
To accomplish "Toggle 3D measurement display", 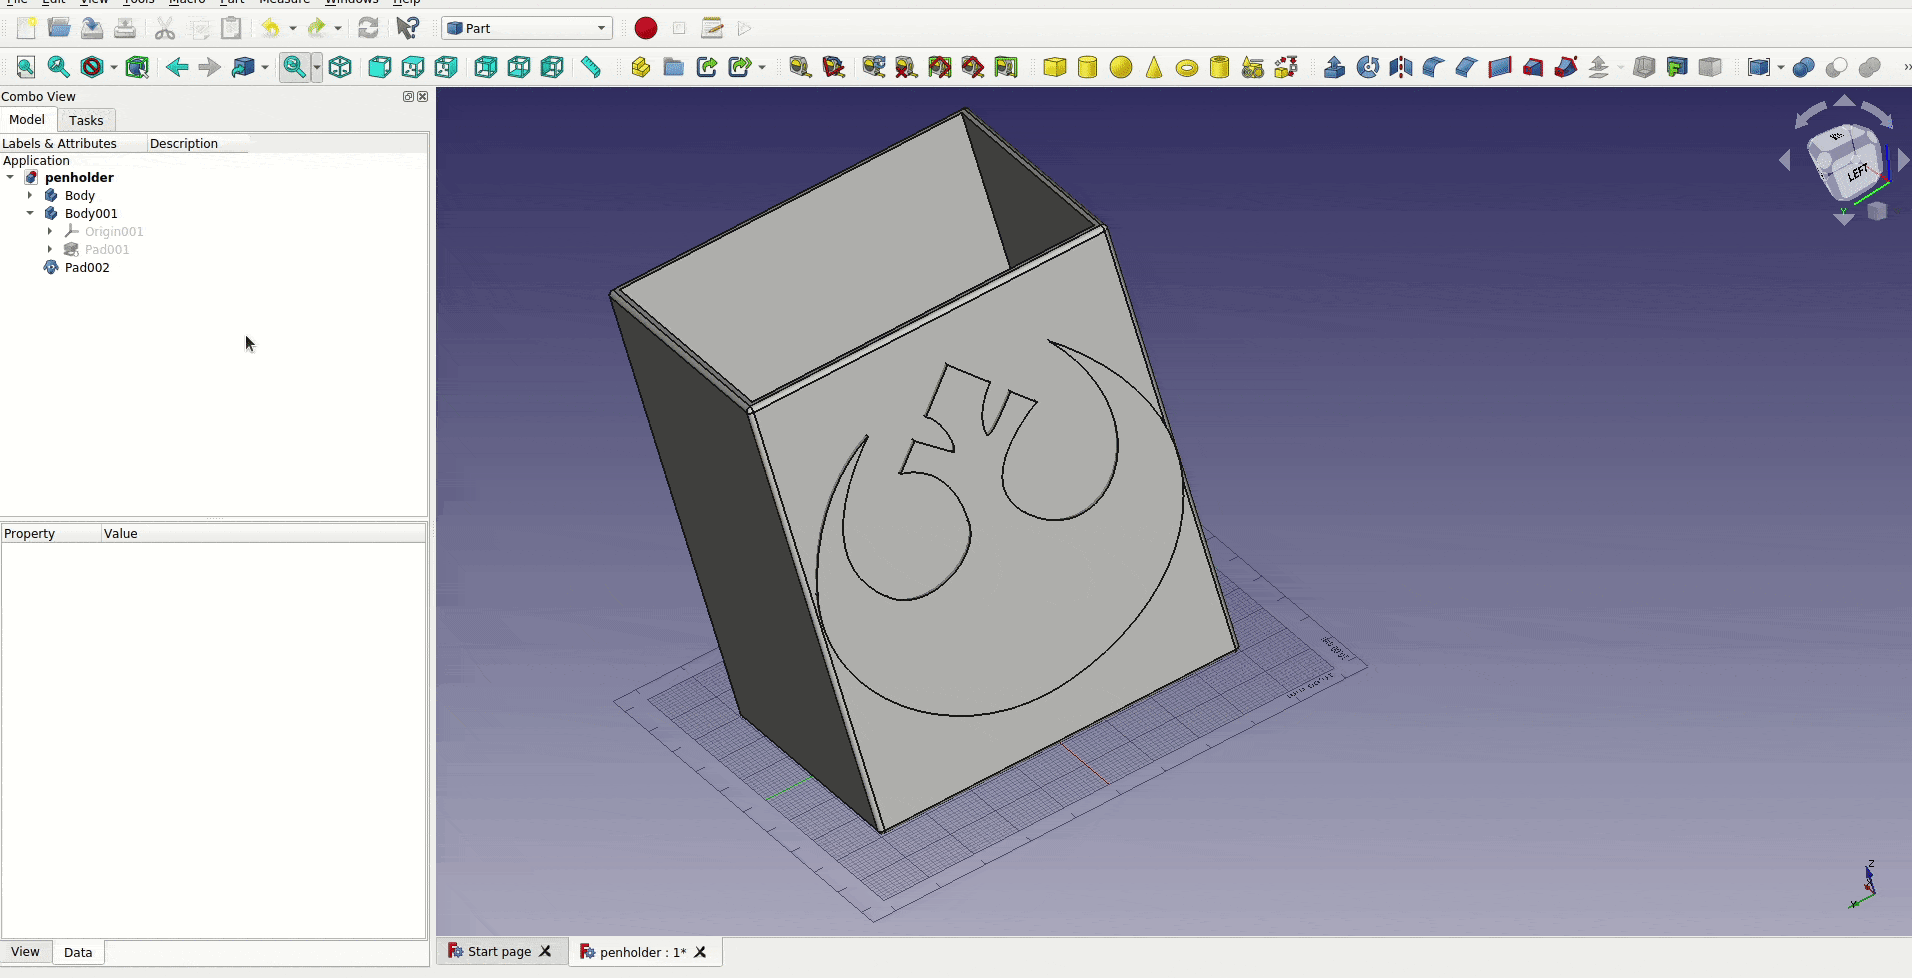I will pyautogui.click(x=973, y=67).
